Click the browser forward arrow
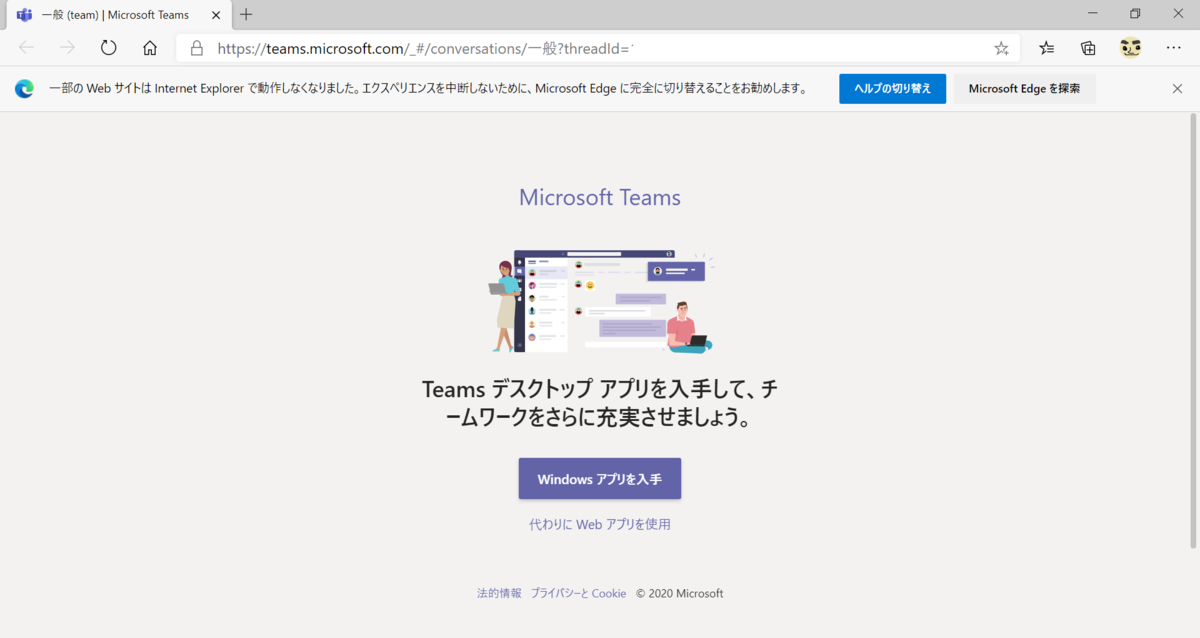The image size is (1200, 638). 67,48
